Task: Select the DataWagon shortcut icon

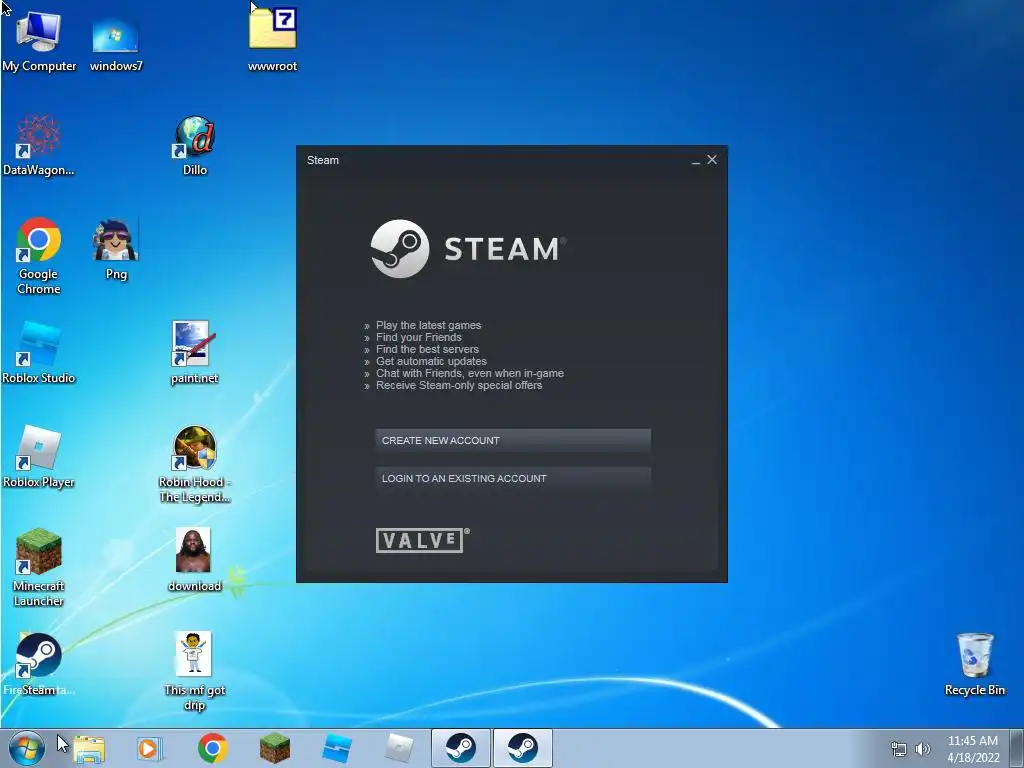Action: tap(39, 145)
